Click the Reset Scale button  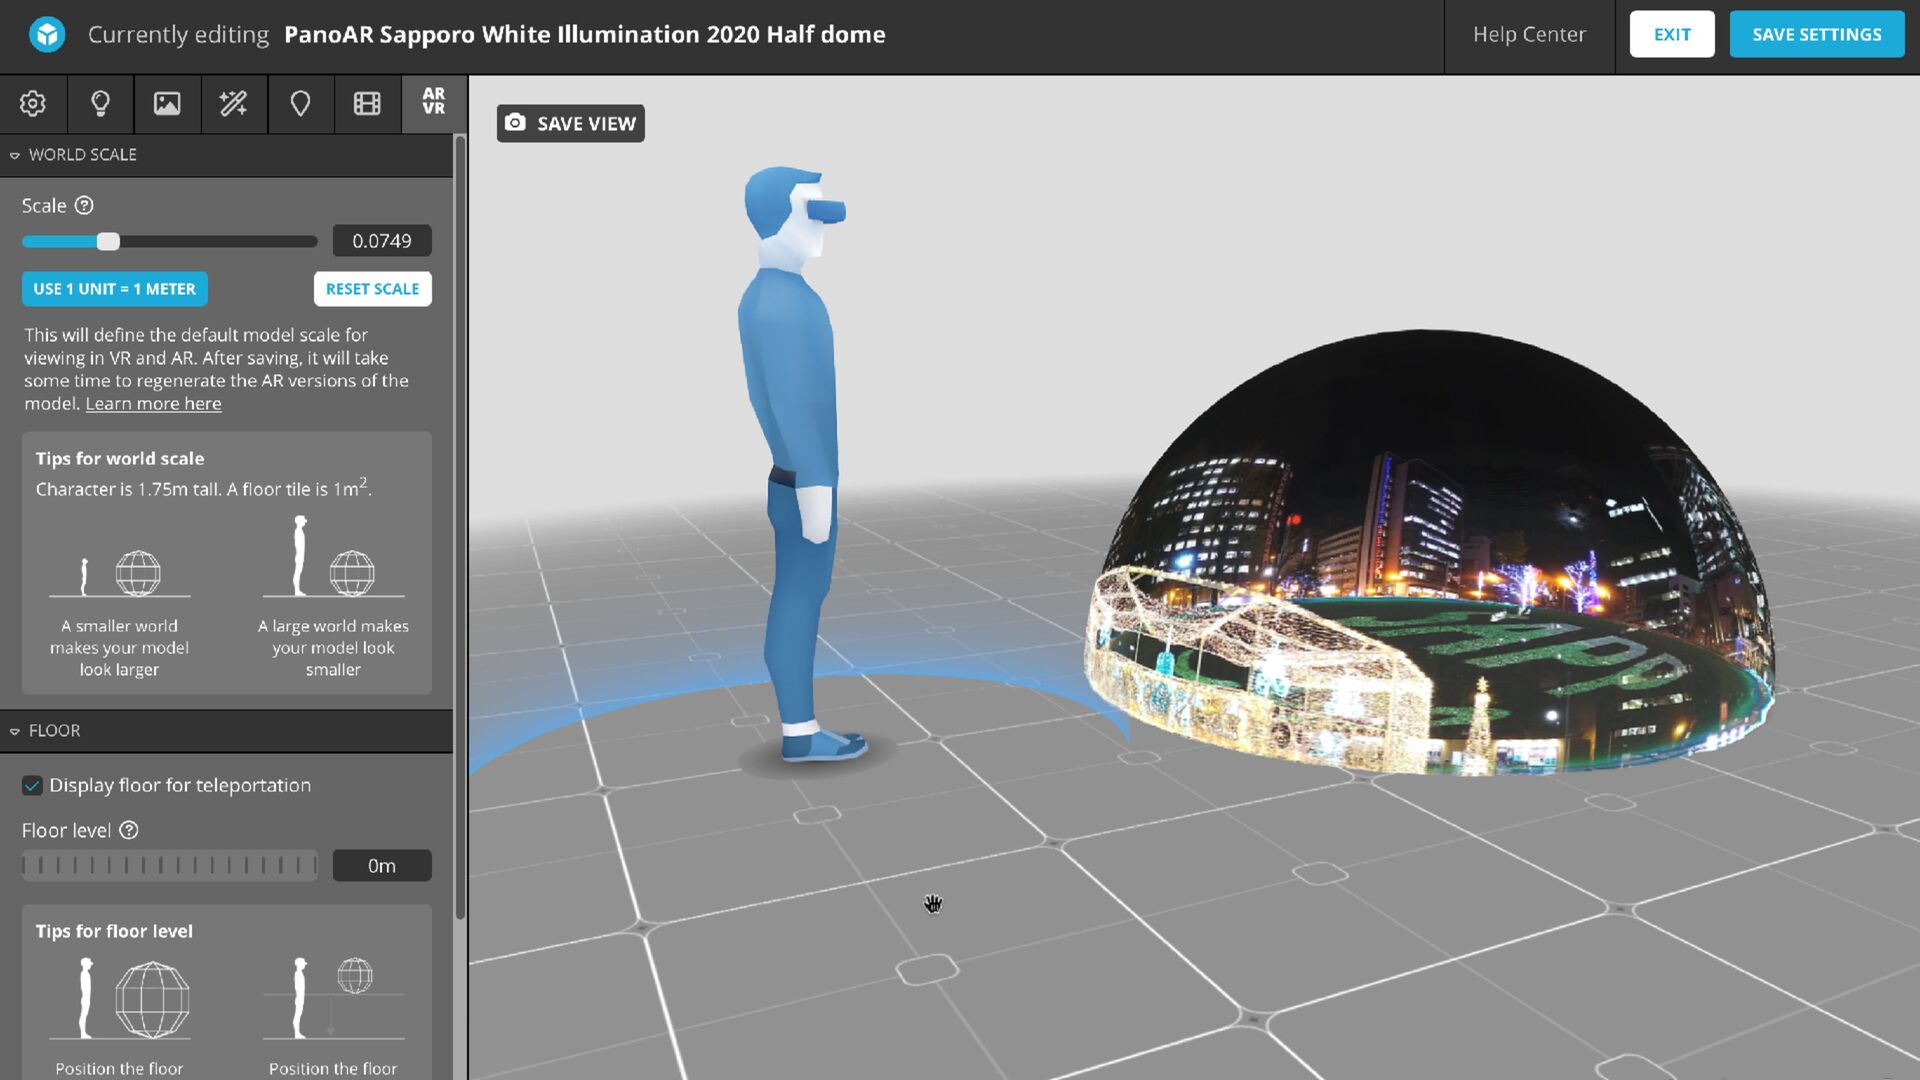tap(373, 289)
